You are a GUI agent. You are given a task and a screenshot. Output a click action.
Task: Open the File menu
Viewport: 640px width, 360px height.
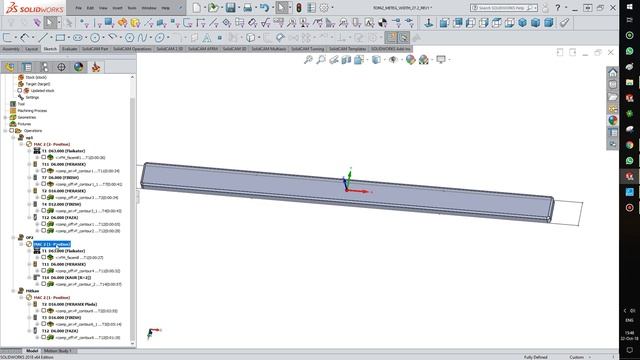click(78, 8)
